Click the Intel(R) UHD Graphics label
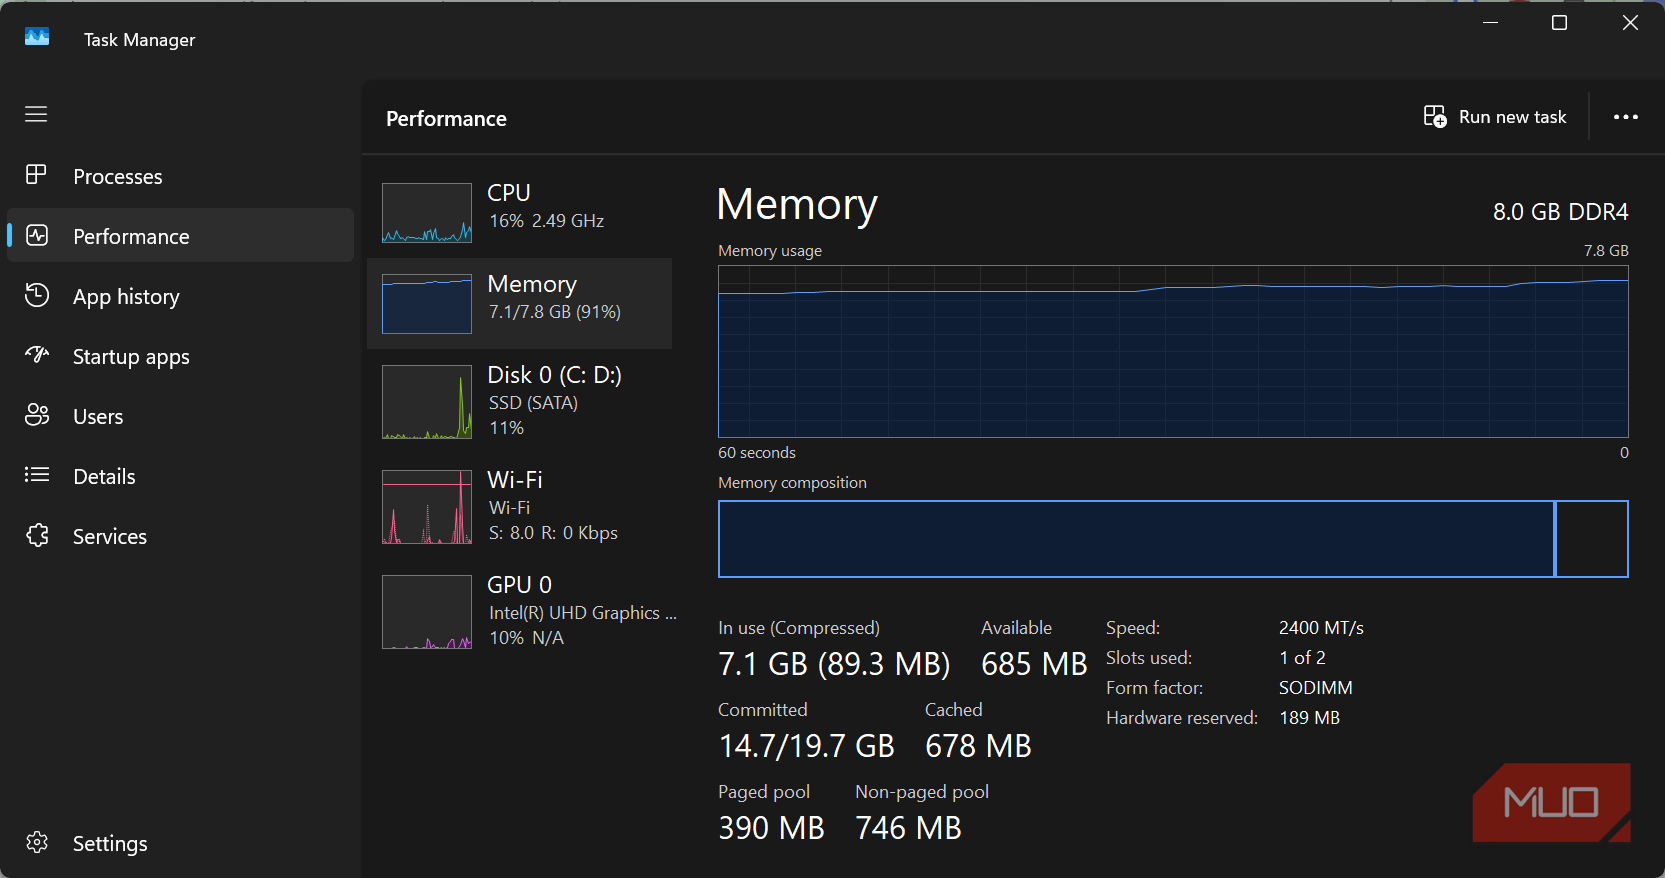The image size is (1665, 878). [x=583, y=613]
